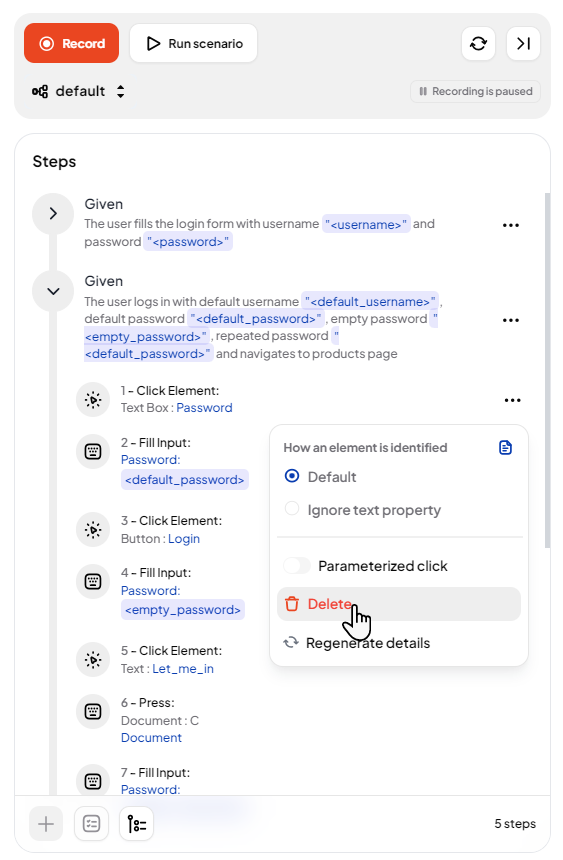Choose Delete from the context menu
The height and width of the screenshot is (860, 563).
pyautogui.click(x=399, y=604)
